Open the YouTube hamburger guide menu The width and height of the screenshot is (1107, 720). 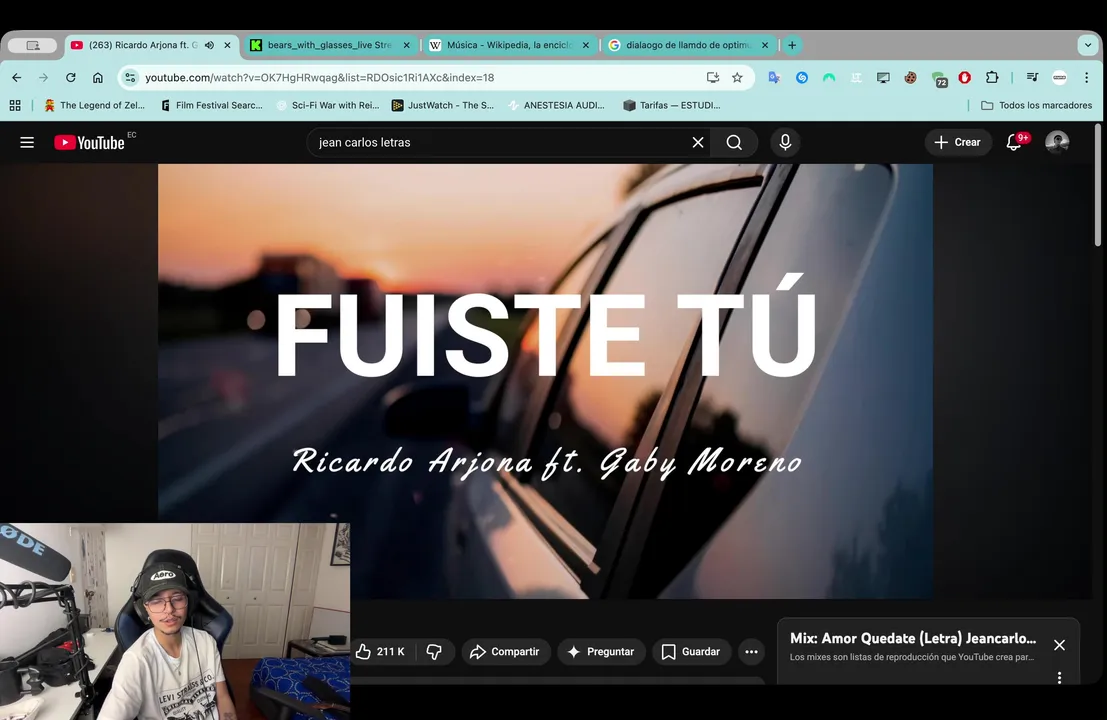(x=27, y=143)
